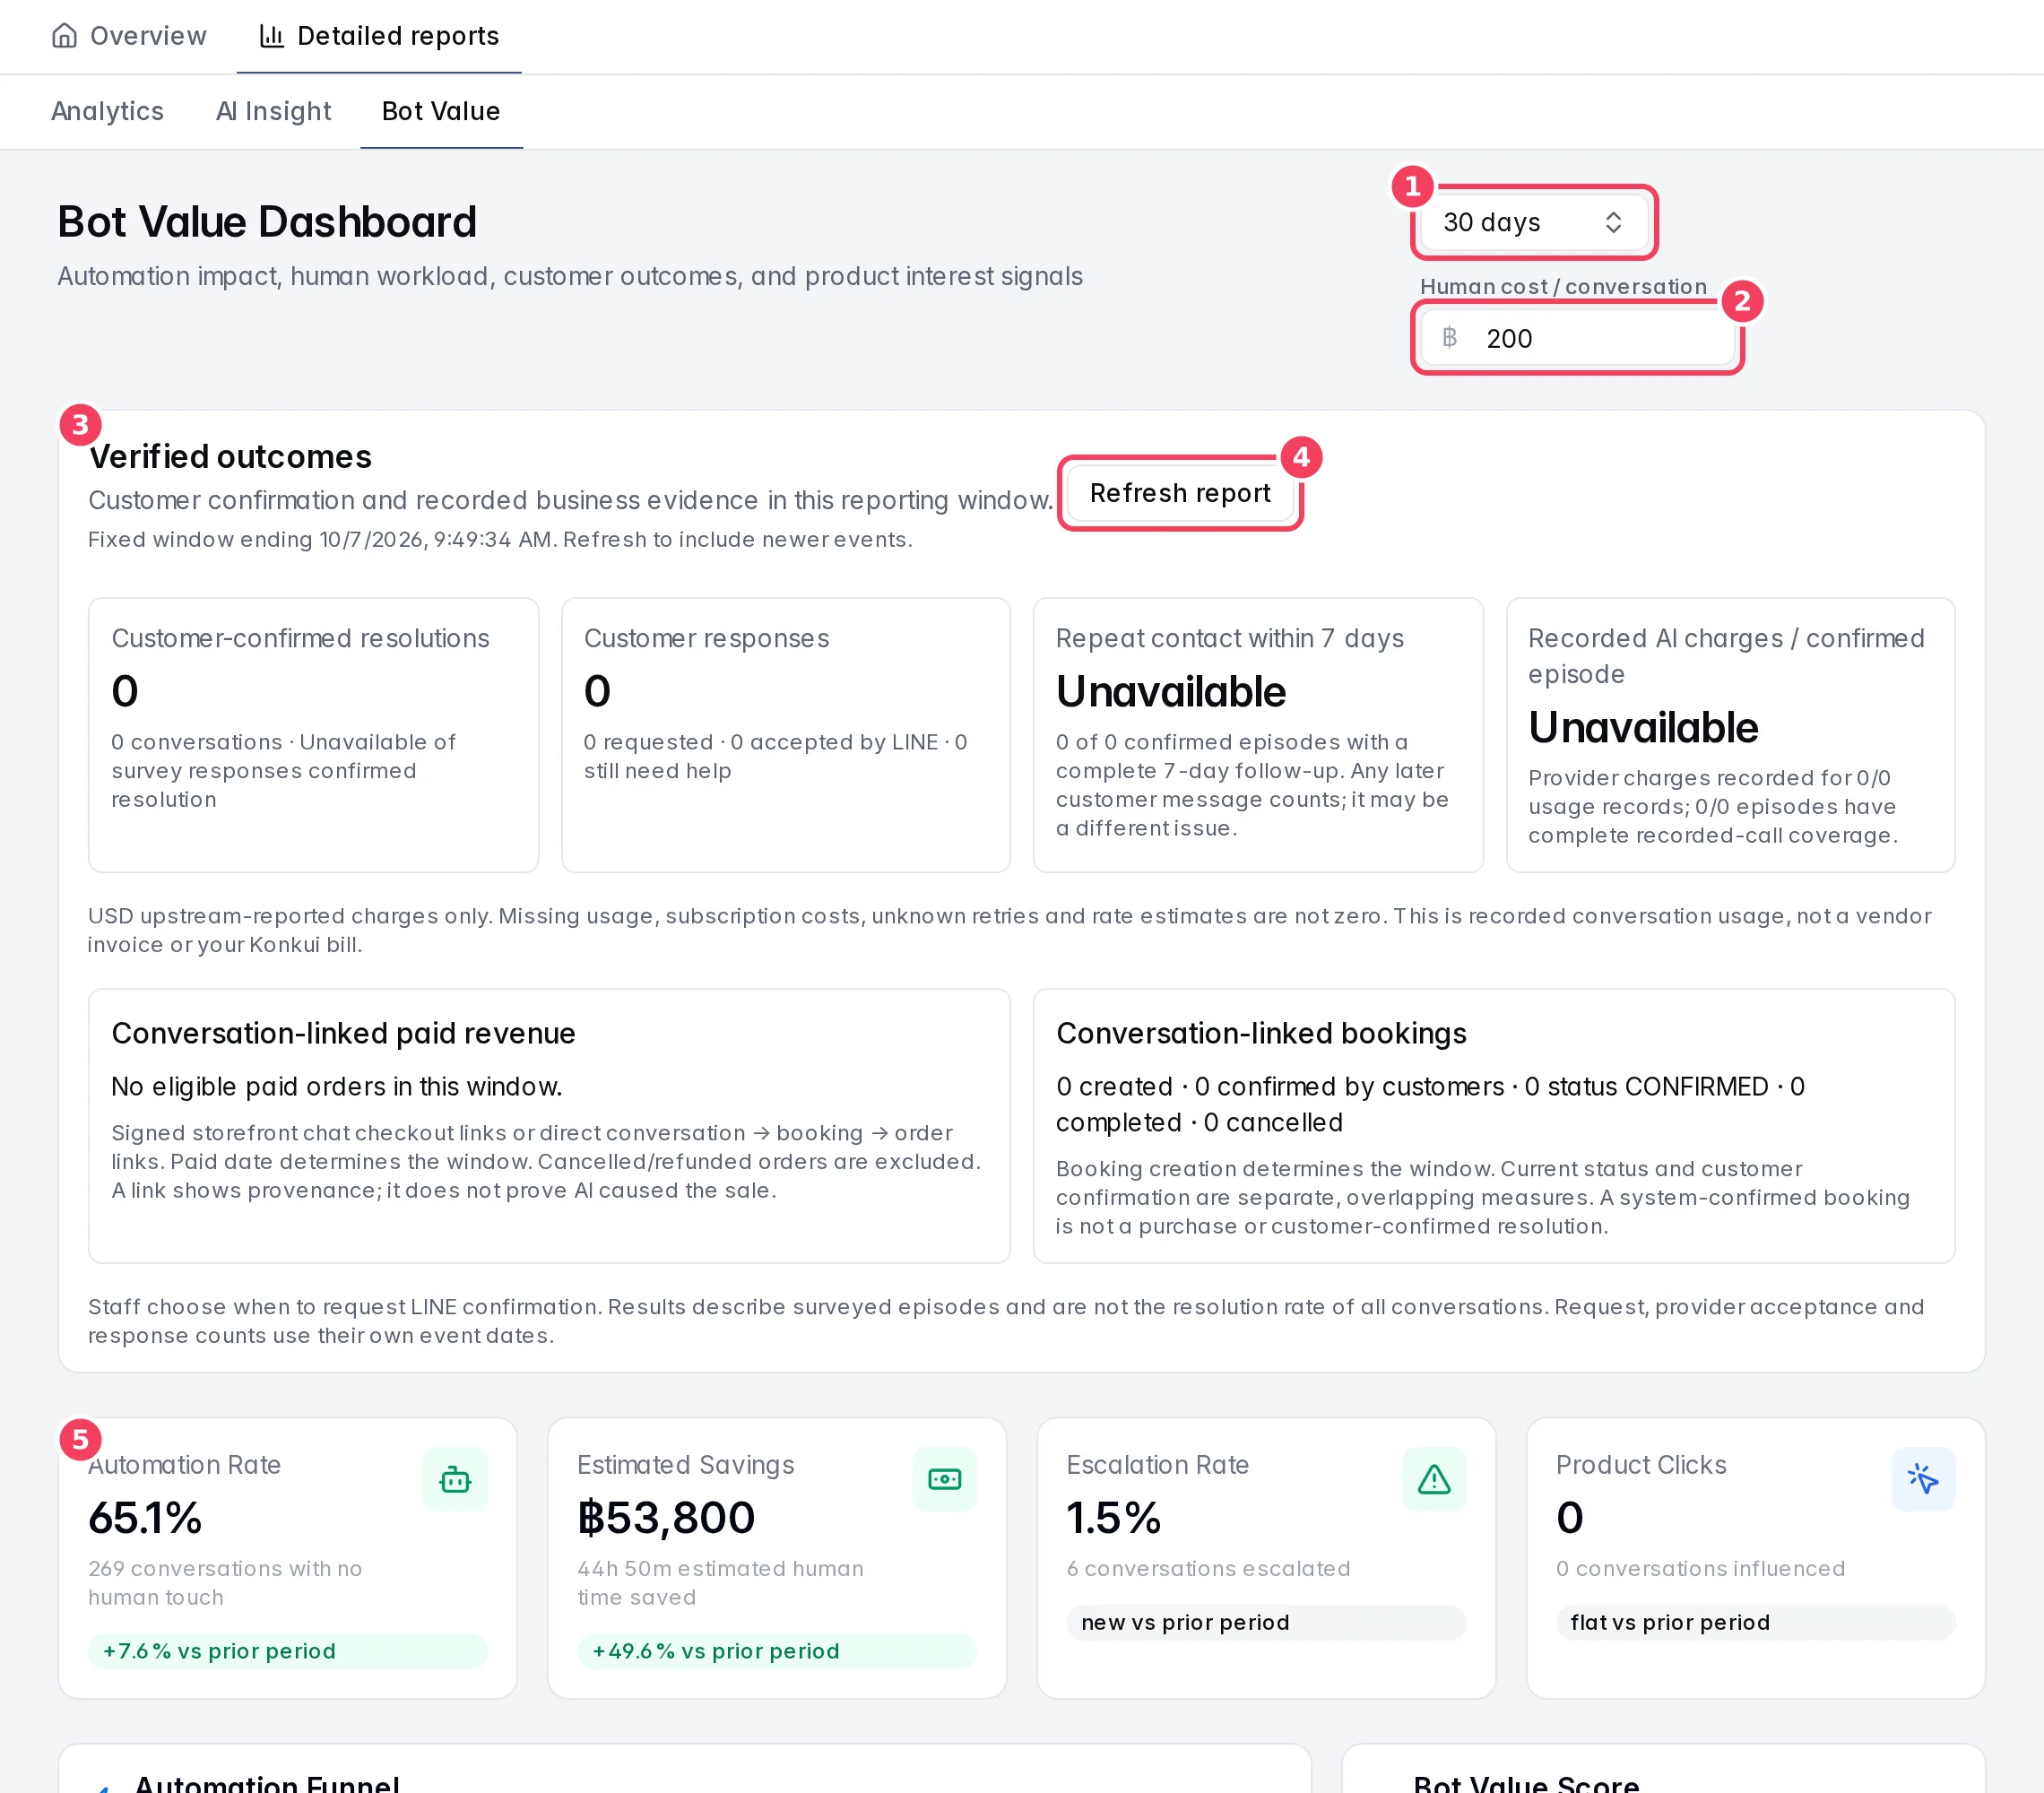Screen dimensions: 2044x1793
Task: Click the Customer responses card
Action: 786,735
